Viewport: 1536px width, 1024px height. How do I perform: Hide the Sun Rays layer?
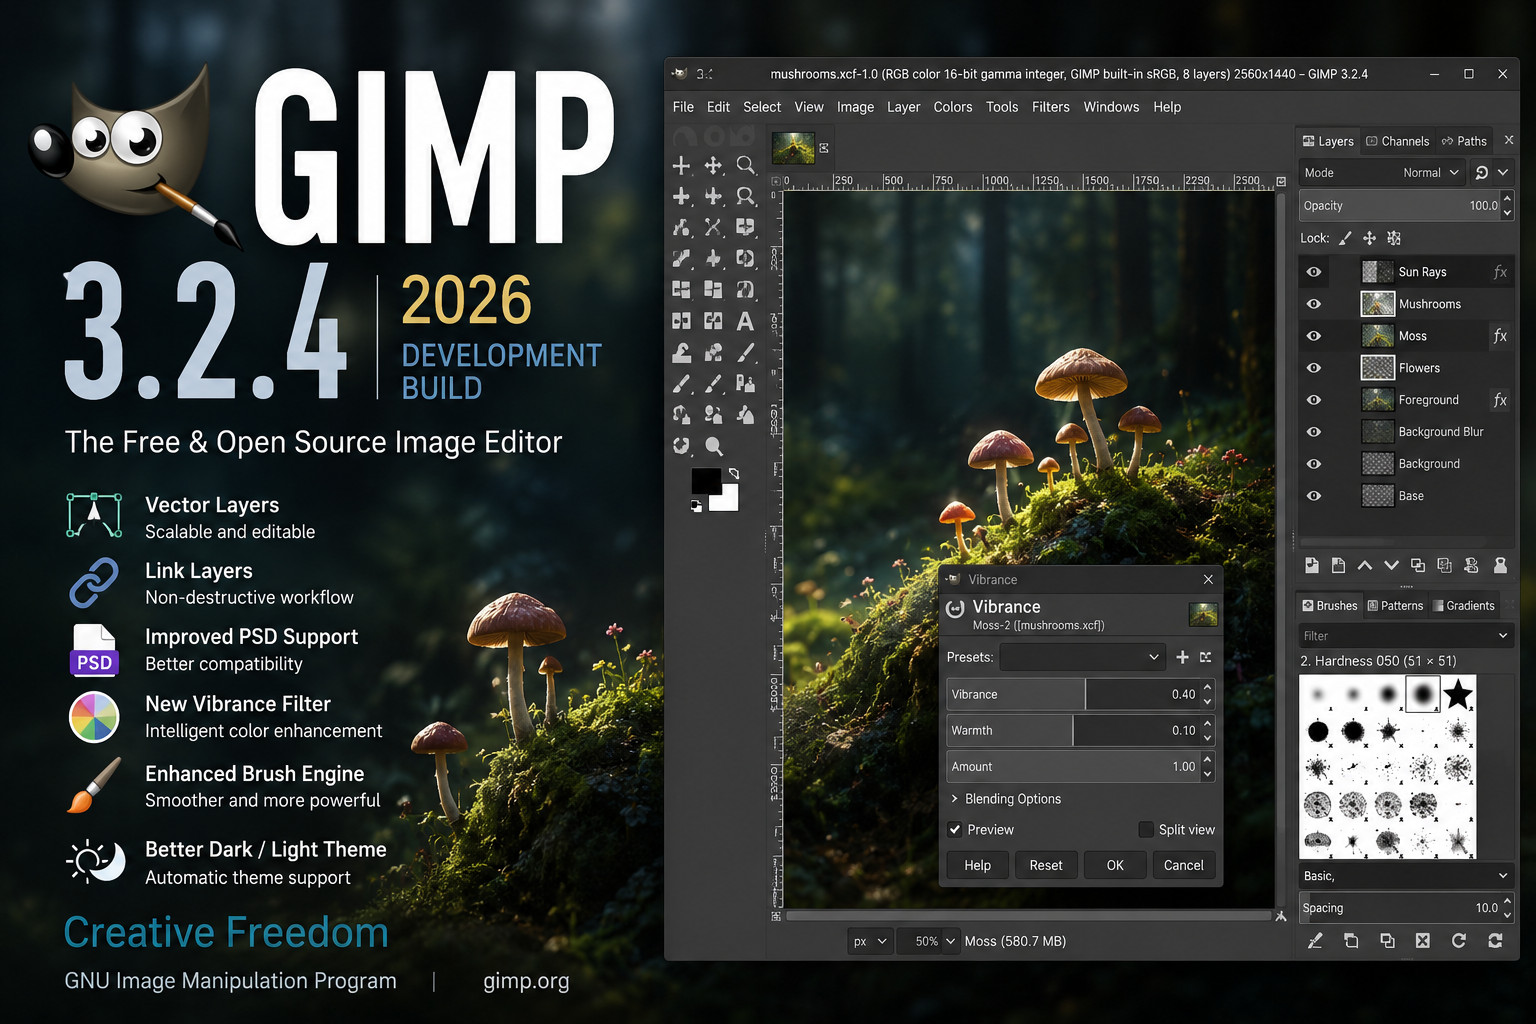(x=1314, y=272)
